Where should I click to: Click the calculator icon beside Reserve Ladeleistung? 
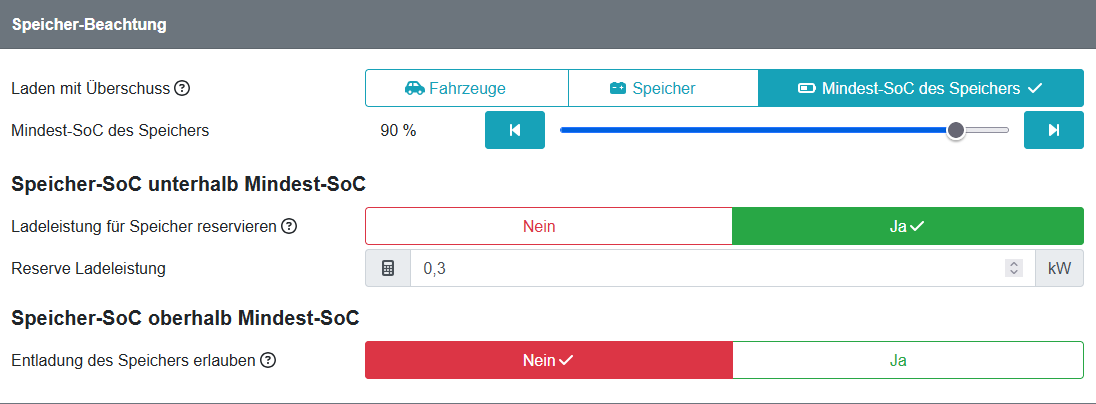pos(388,268)
